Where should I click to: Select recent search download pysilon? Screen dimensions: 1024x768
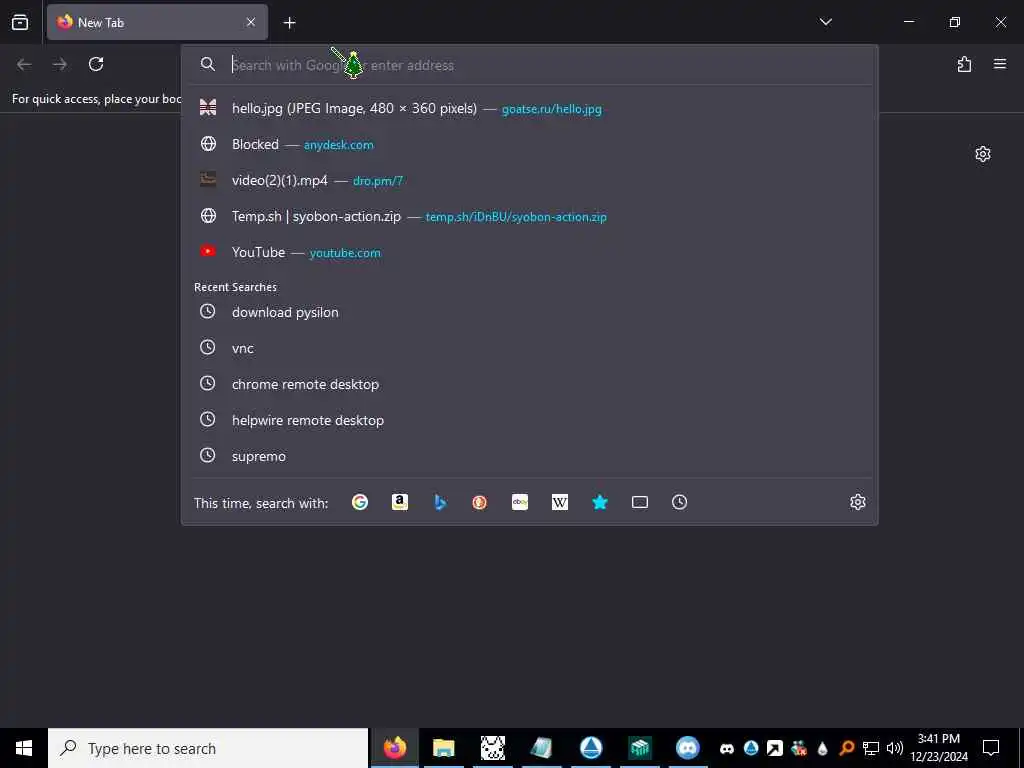coord(530,312)
